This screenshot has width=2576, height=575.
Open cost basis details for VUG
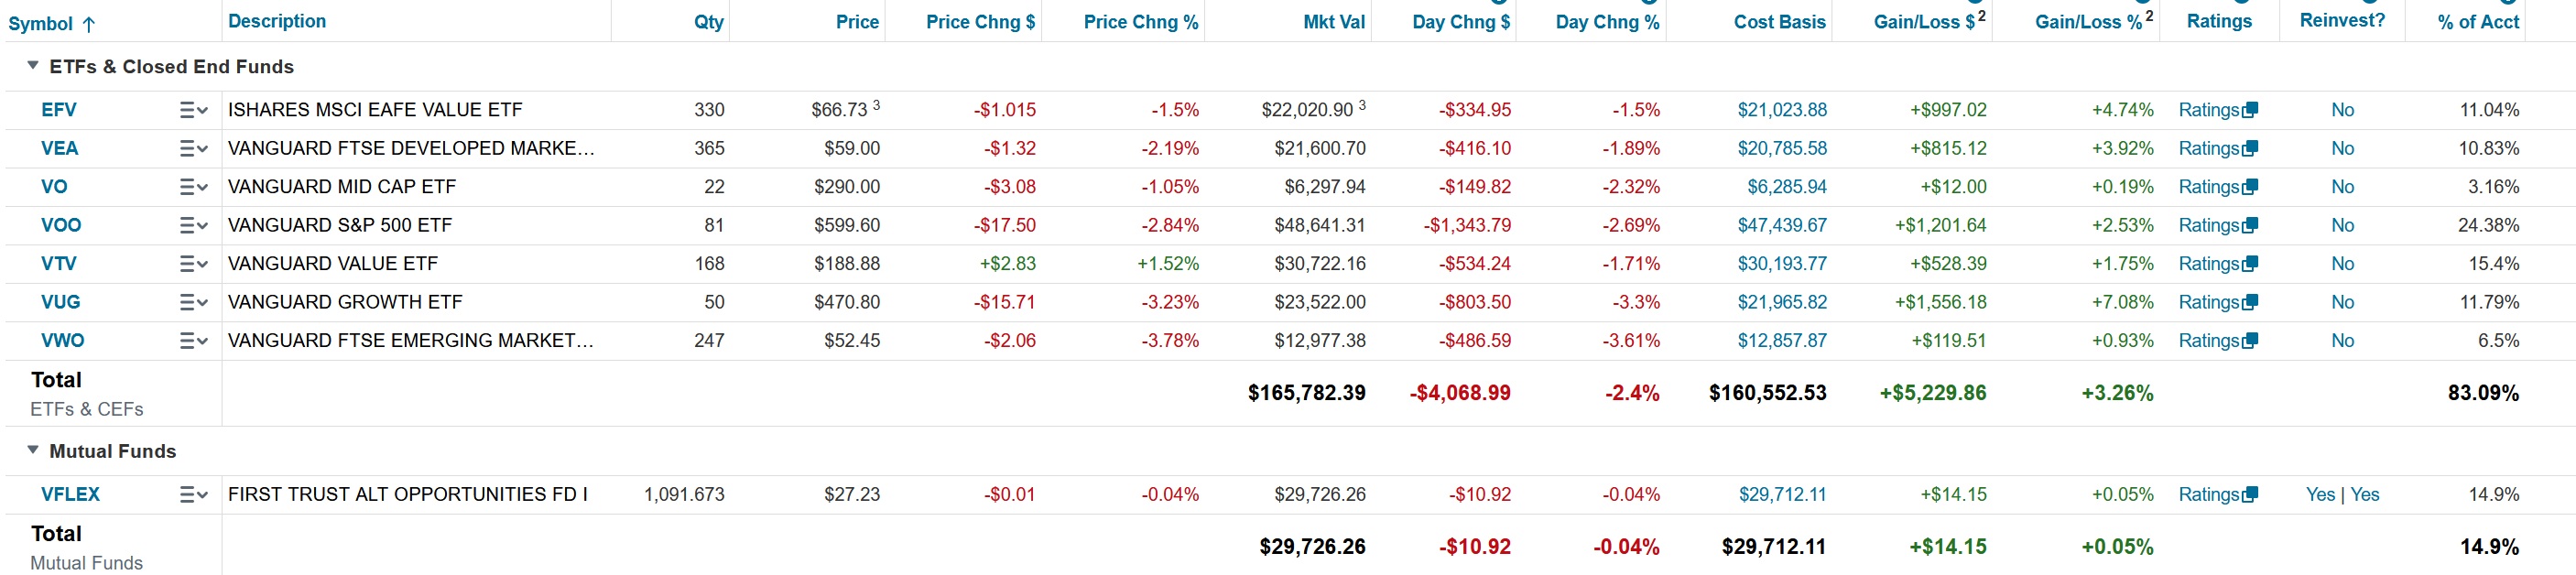coord(1781,302)
